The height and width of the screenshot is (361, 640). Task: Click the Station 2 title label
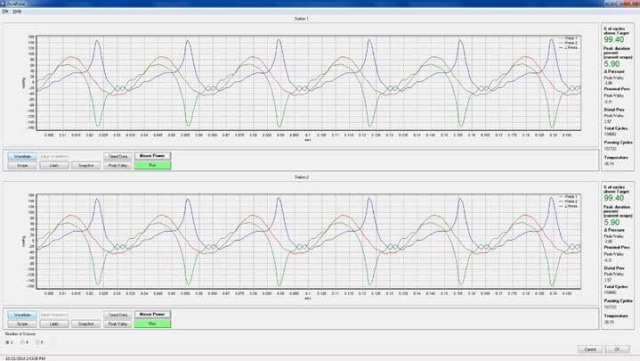coord(301,177)
